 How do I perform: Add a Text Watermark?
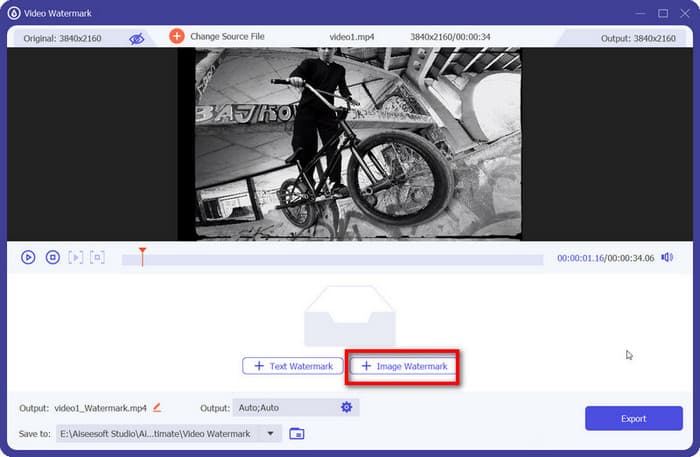pyautogui.click(x=293, y=366)
